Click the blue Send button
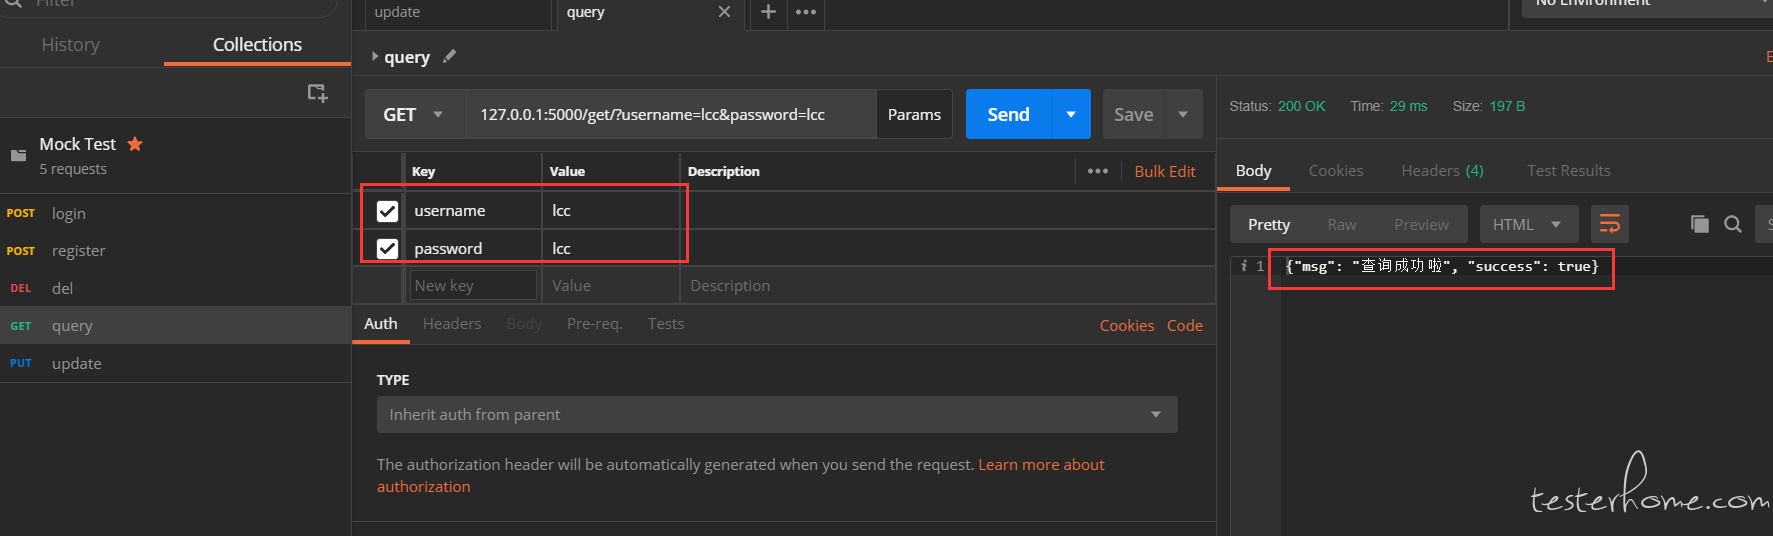 (1008, 114)
